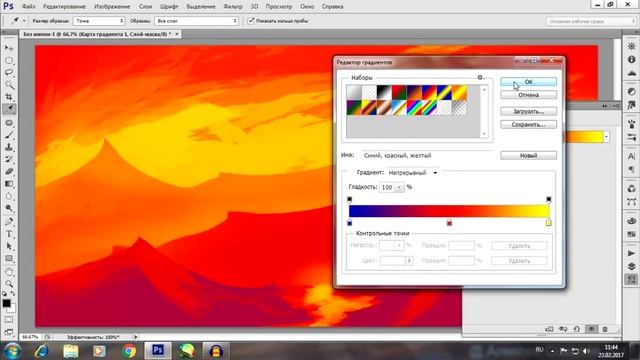Click the Загрузить button
This screenshot has height=360, width=640.
click(528, 111)
